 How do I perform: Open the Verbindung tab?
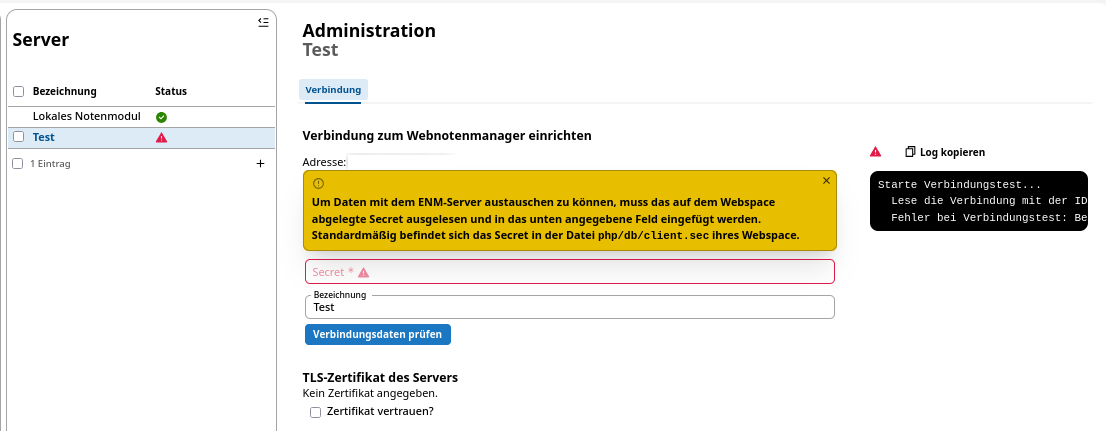(x=333, y=90)
